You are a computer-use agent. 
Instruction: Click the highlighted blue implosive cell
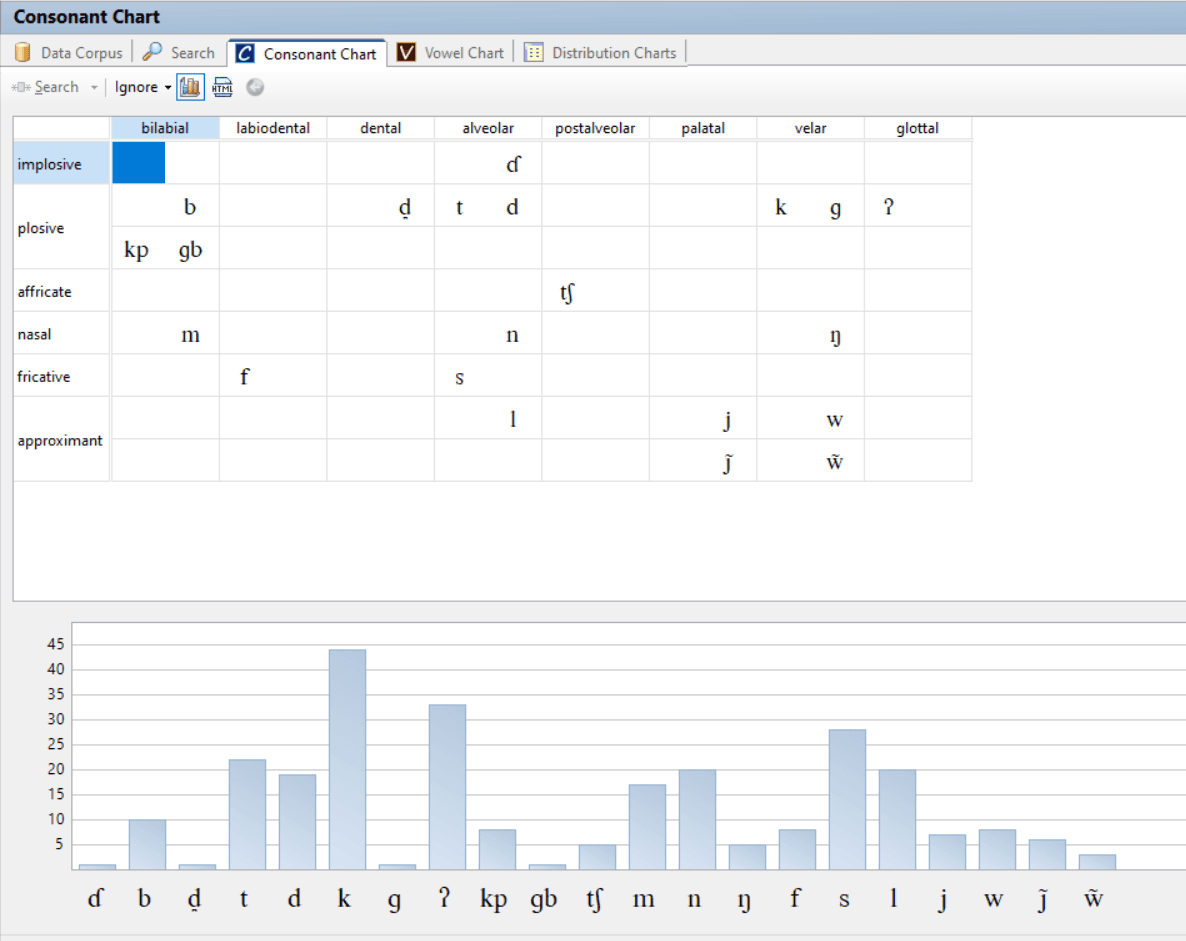pyautogui.click(x=138, y=162)
